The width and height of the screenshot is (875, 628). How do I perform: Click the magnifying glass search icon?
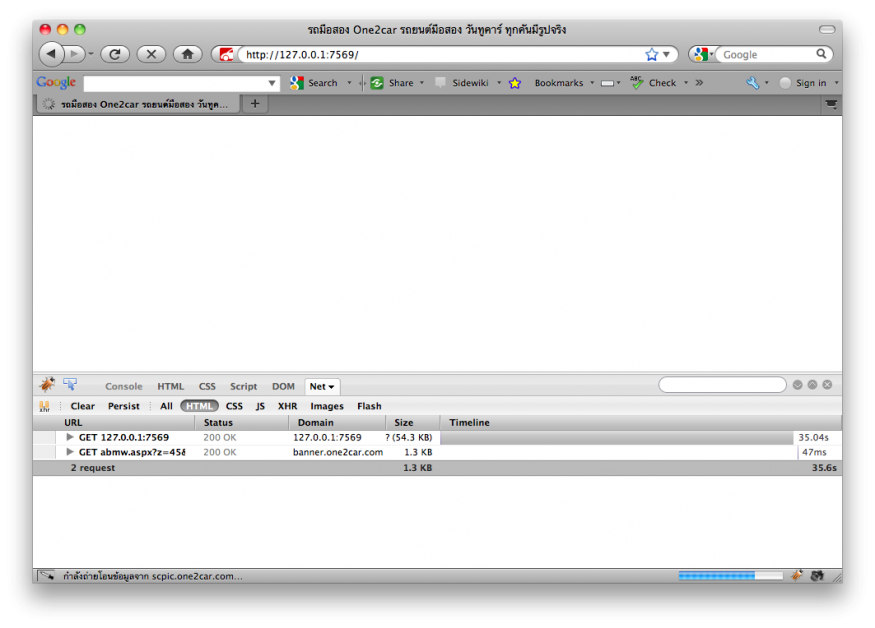pyautogui.click(x=821, y=54)
